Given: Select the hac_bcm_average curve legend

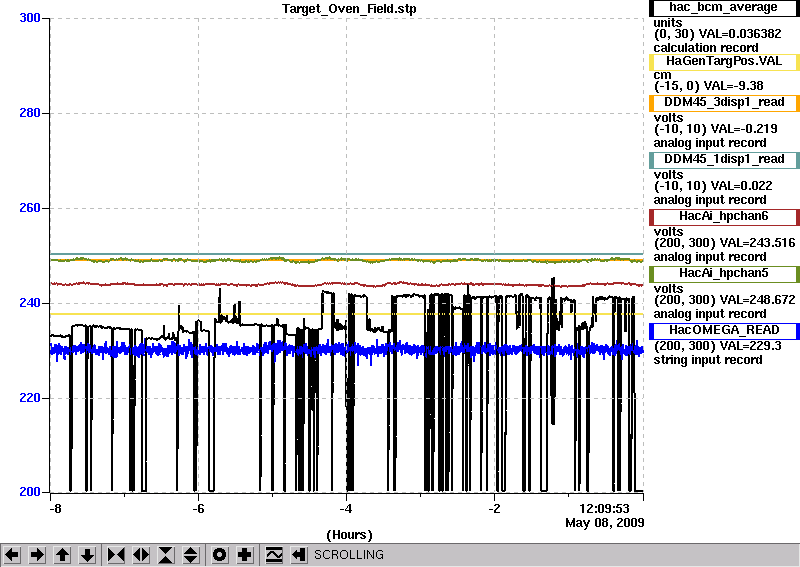Looking at the screenshot, I should click(724, 8).
